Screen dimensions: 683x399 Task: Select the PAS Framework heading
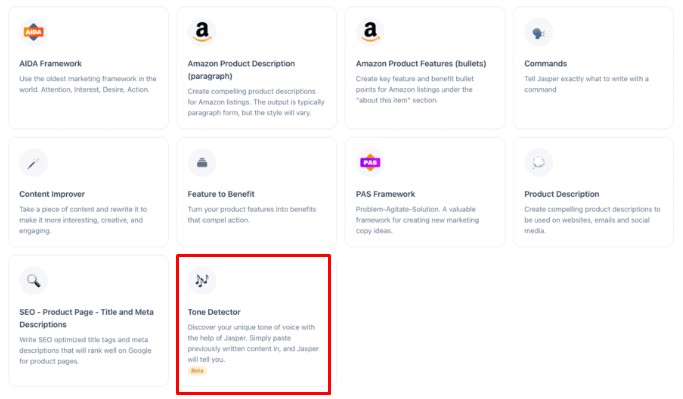click(x=385, y=194)
